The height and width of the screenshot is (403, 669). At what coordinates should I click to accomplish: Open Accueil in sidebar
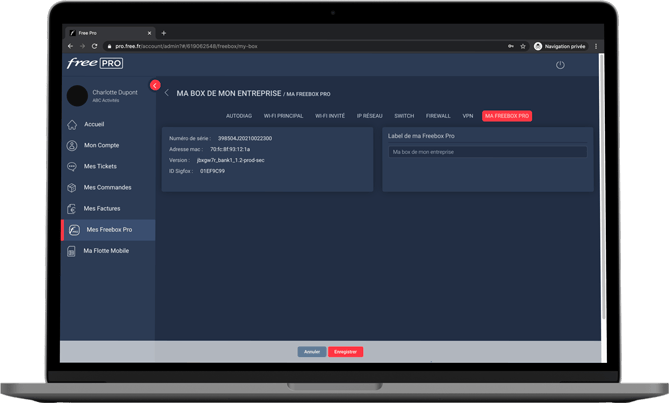click(94, 125)
